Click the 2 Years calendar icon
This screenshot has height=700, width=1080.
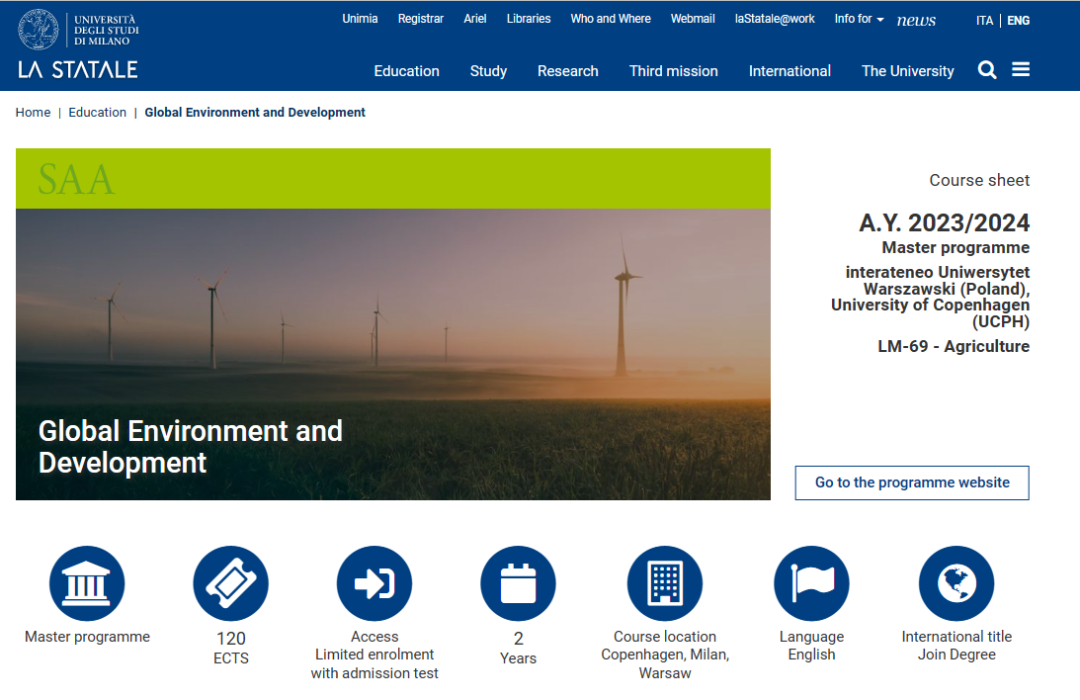click(518, 584)
